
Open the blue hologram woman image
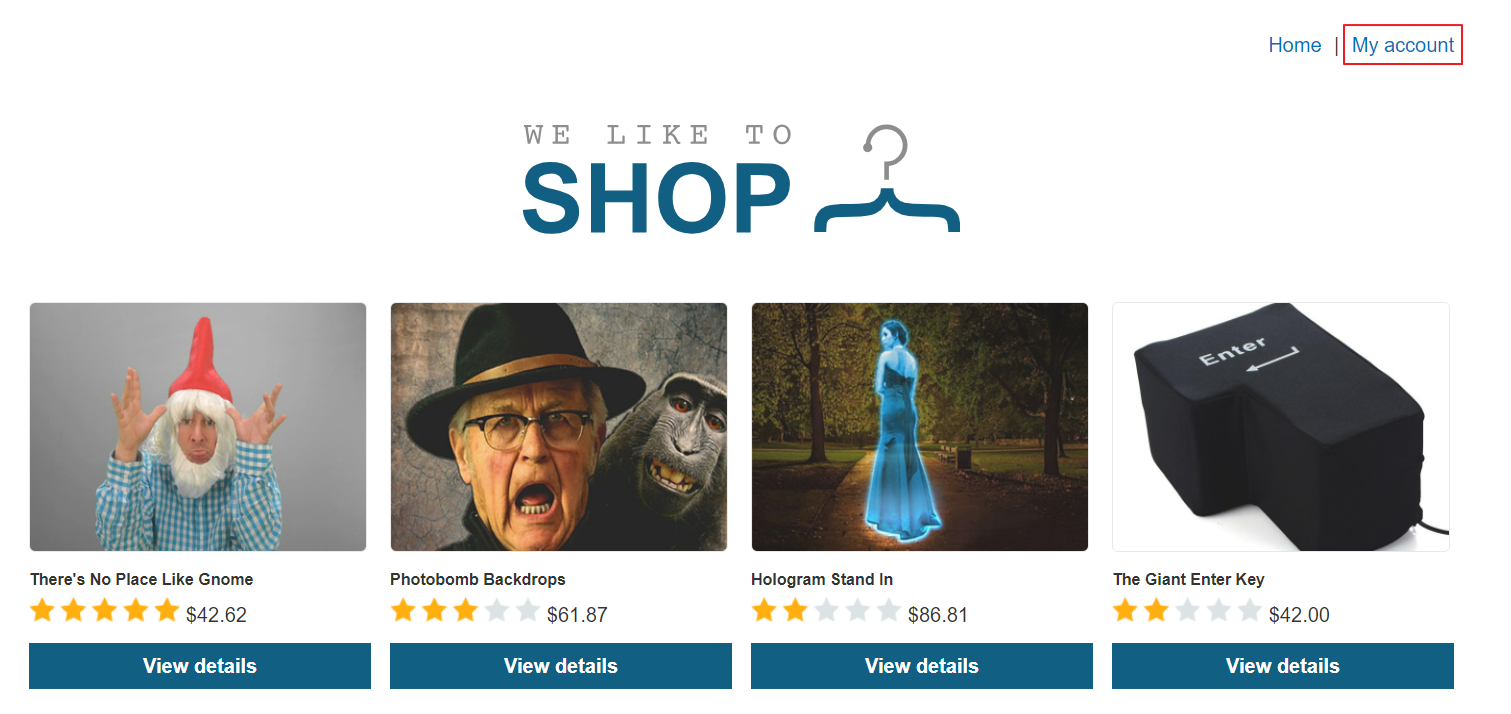pyautogui.click(x=920, y=427)
